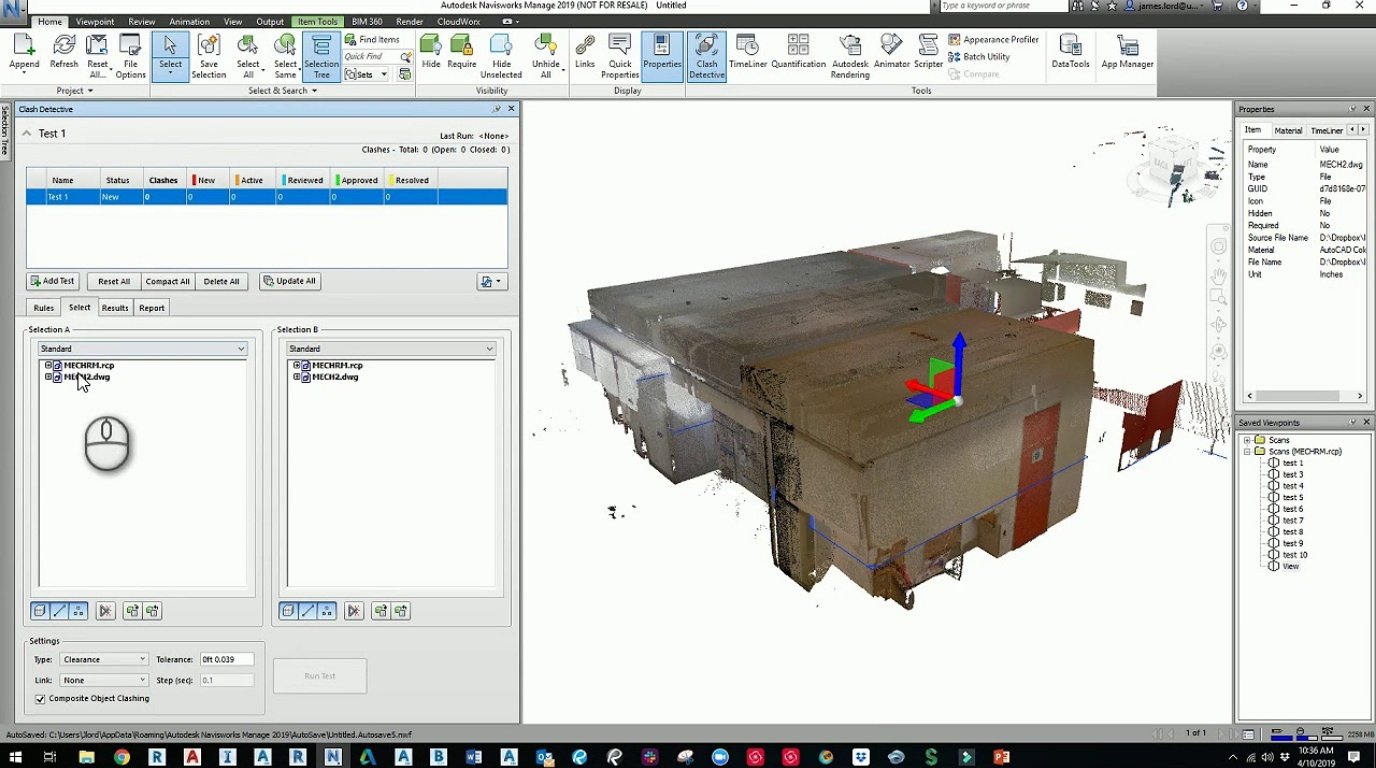Click Hide Unselected in Visibility group

[x=501, y=56]
